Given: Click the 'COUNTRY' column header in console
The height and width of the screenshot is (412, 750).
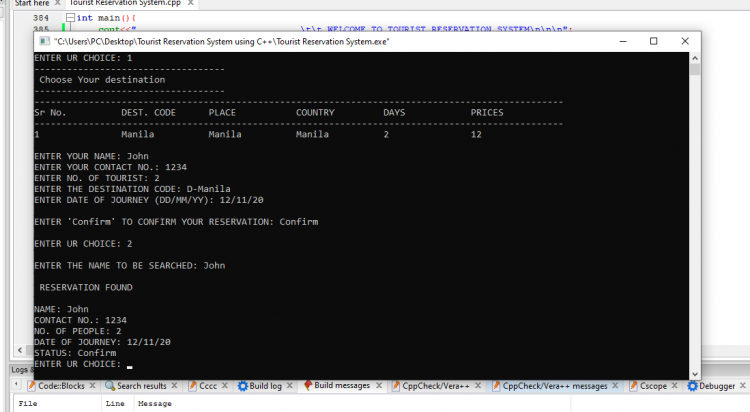Looking at the screenshot, I should click(315, 112).
